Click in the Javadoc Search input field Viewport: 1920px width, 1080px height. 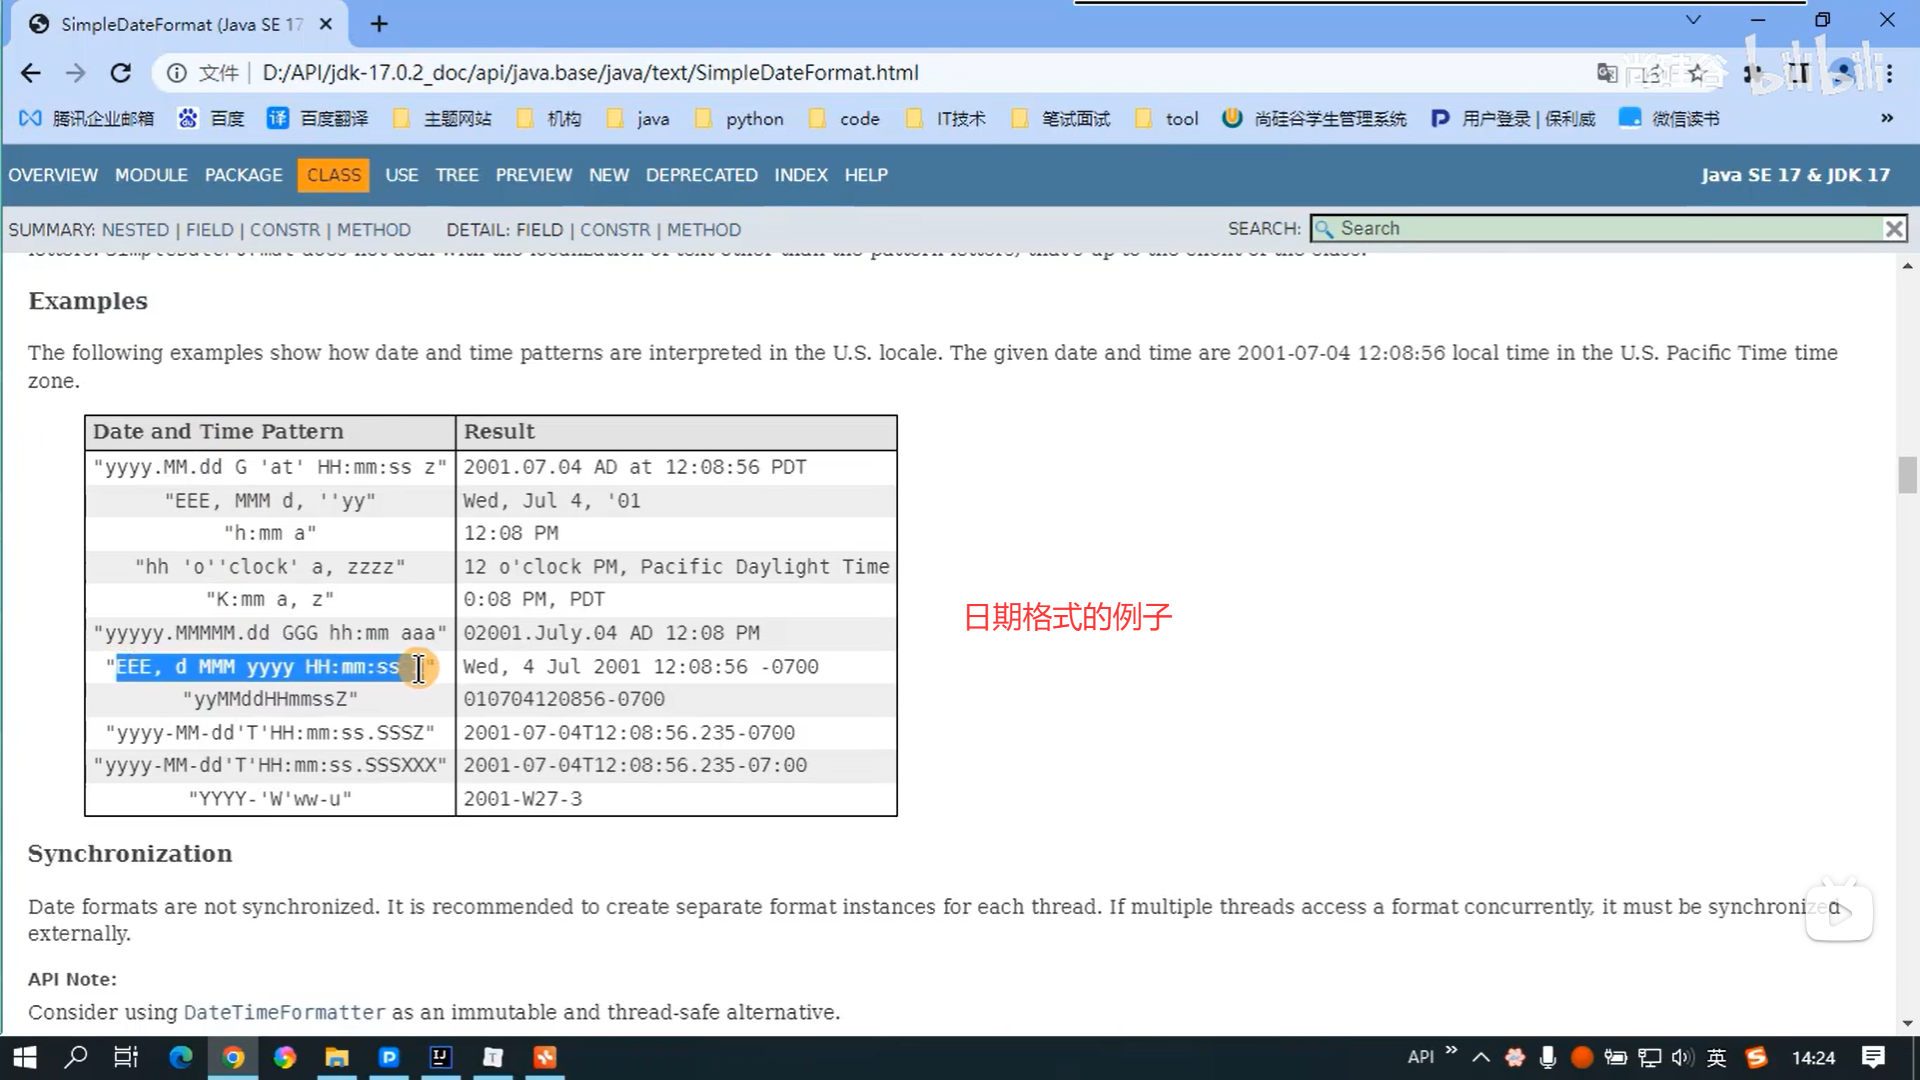tap(1600, 229)
